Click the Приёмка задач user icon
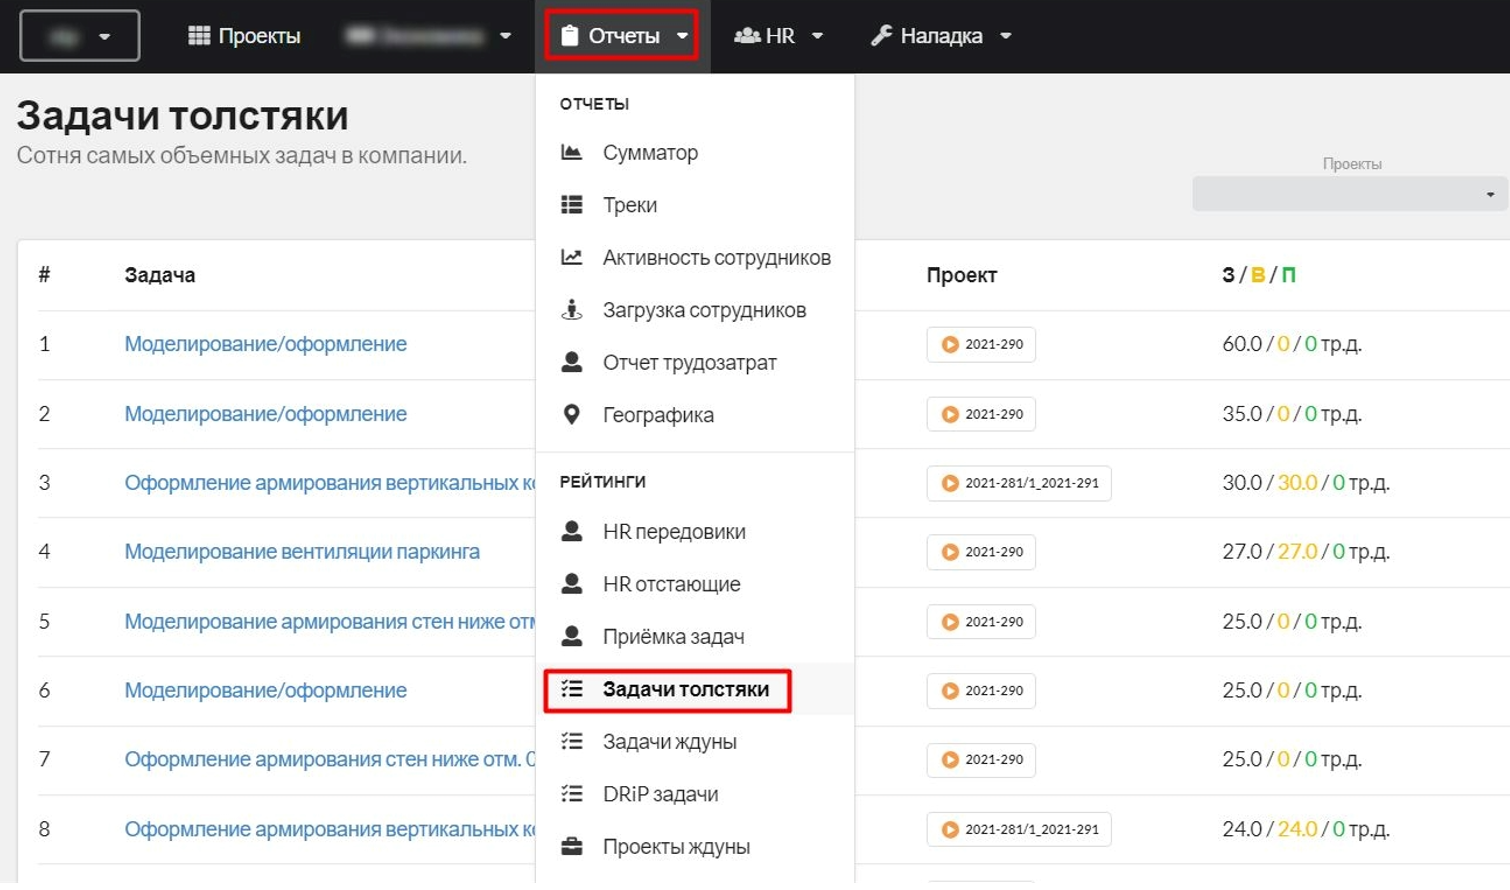Image resolution: width=1510 pixels, height=890 pixels. [x=572, y=635]
